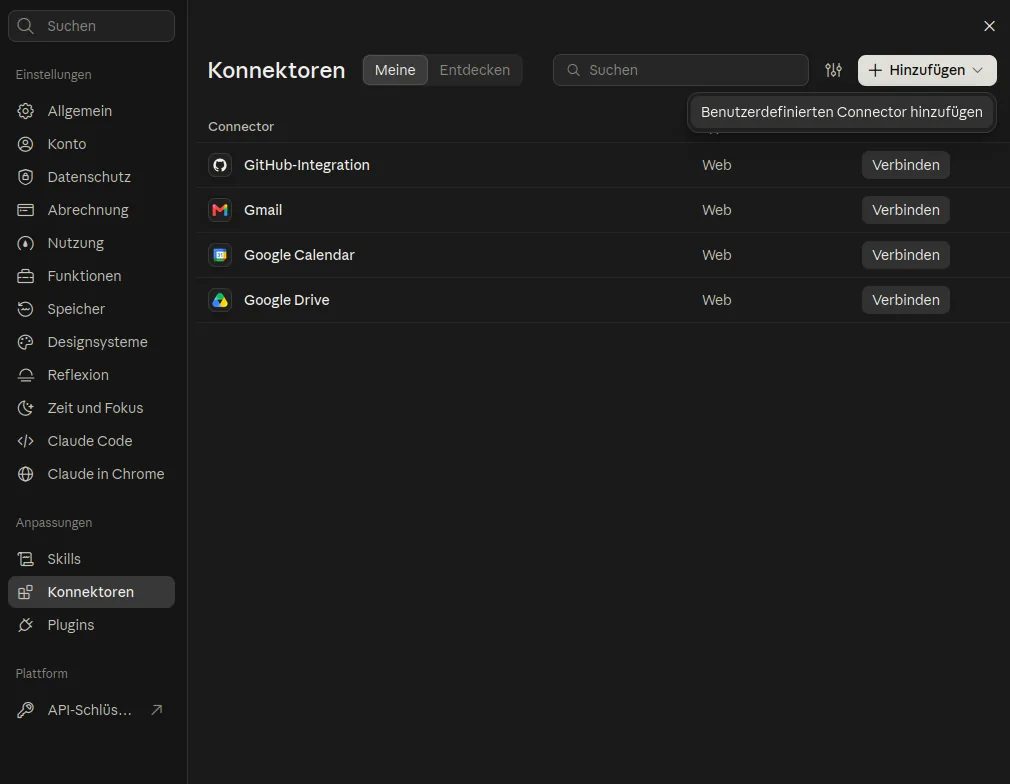The width and height of the screenshot is (1010, 784).
Task: Click the Abrechnung card icon
Action: coord(25,210)
